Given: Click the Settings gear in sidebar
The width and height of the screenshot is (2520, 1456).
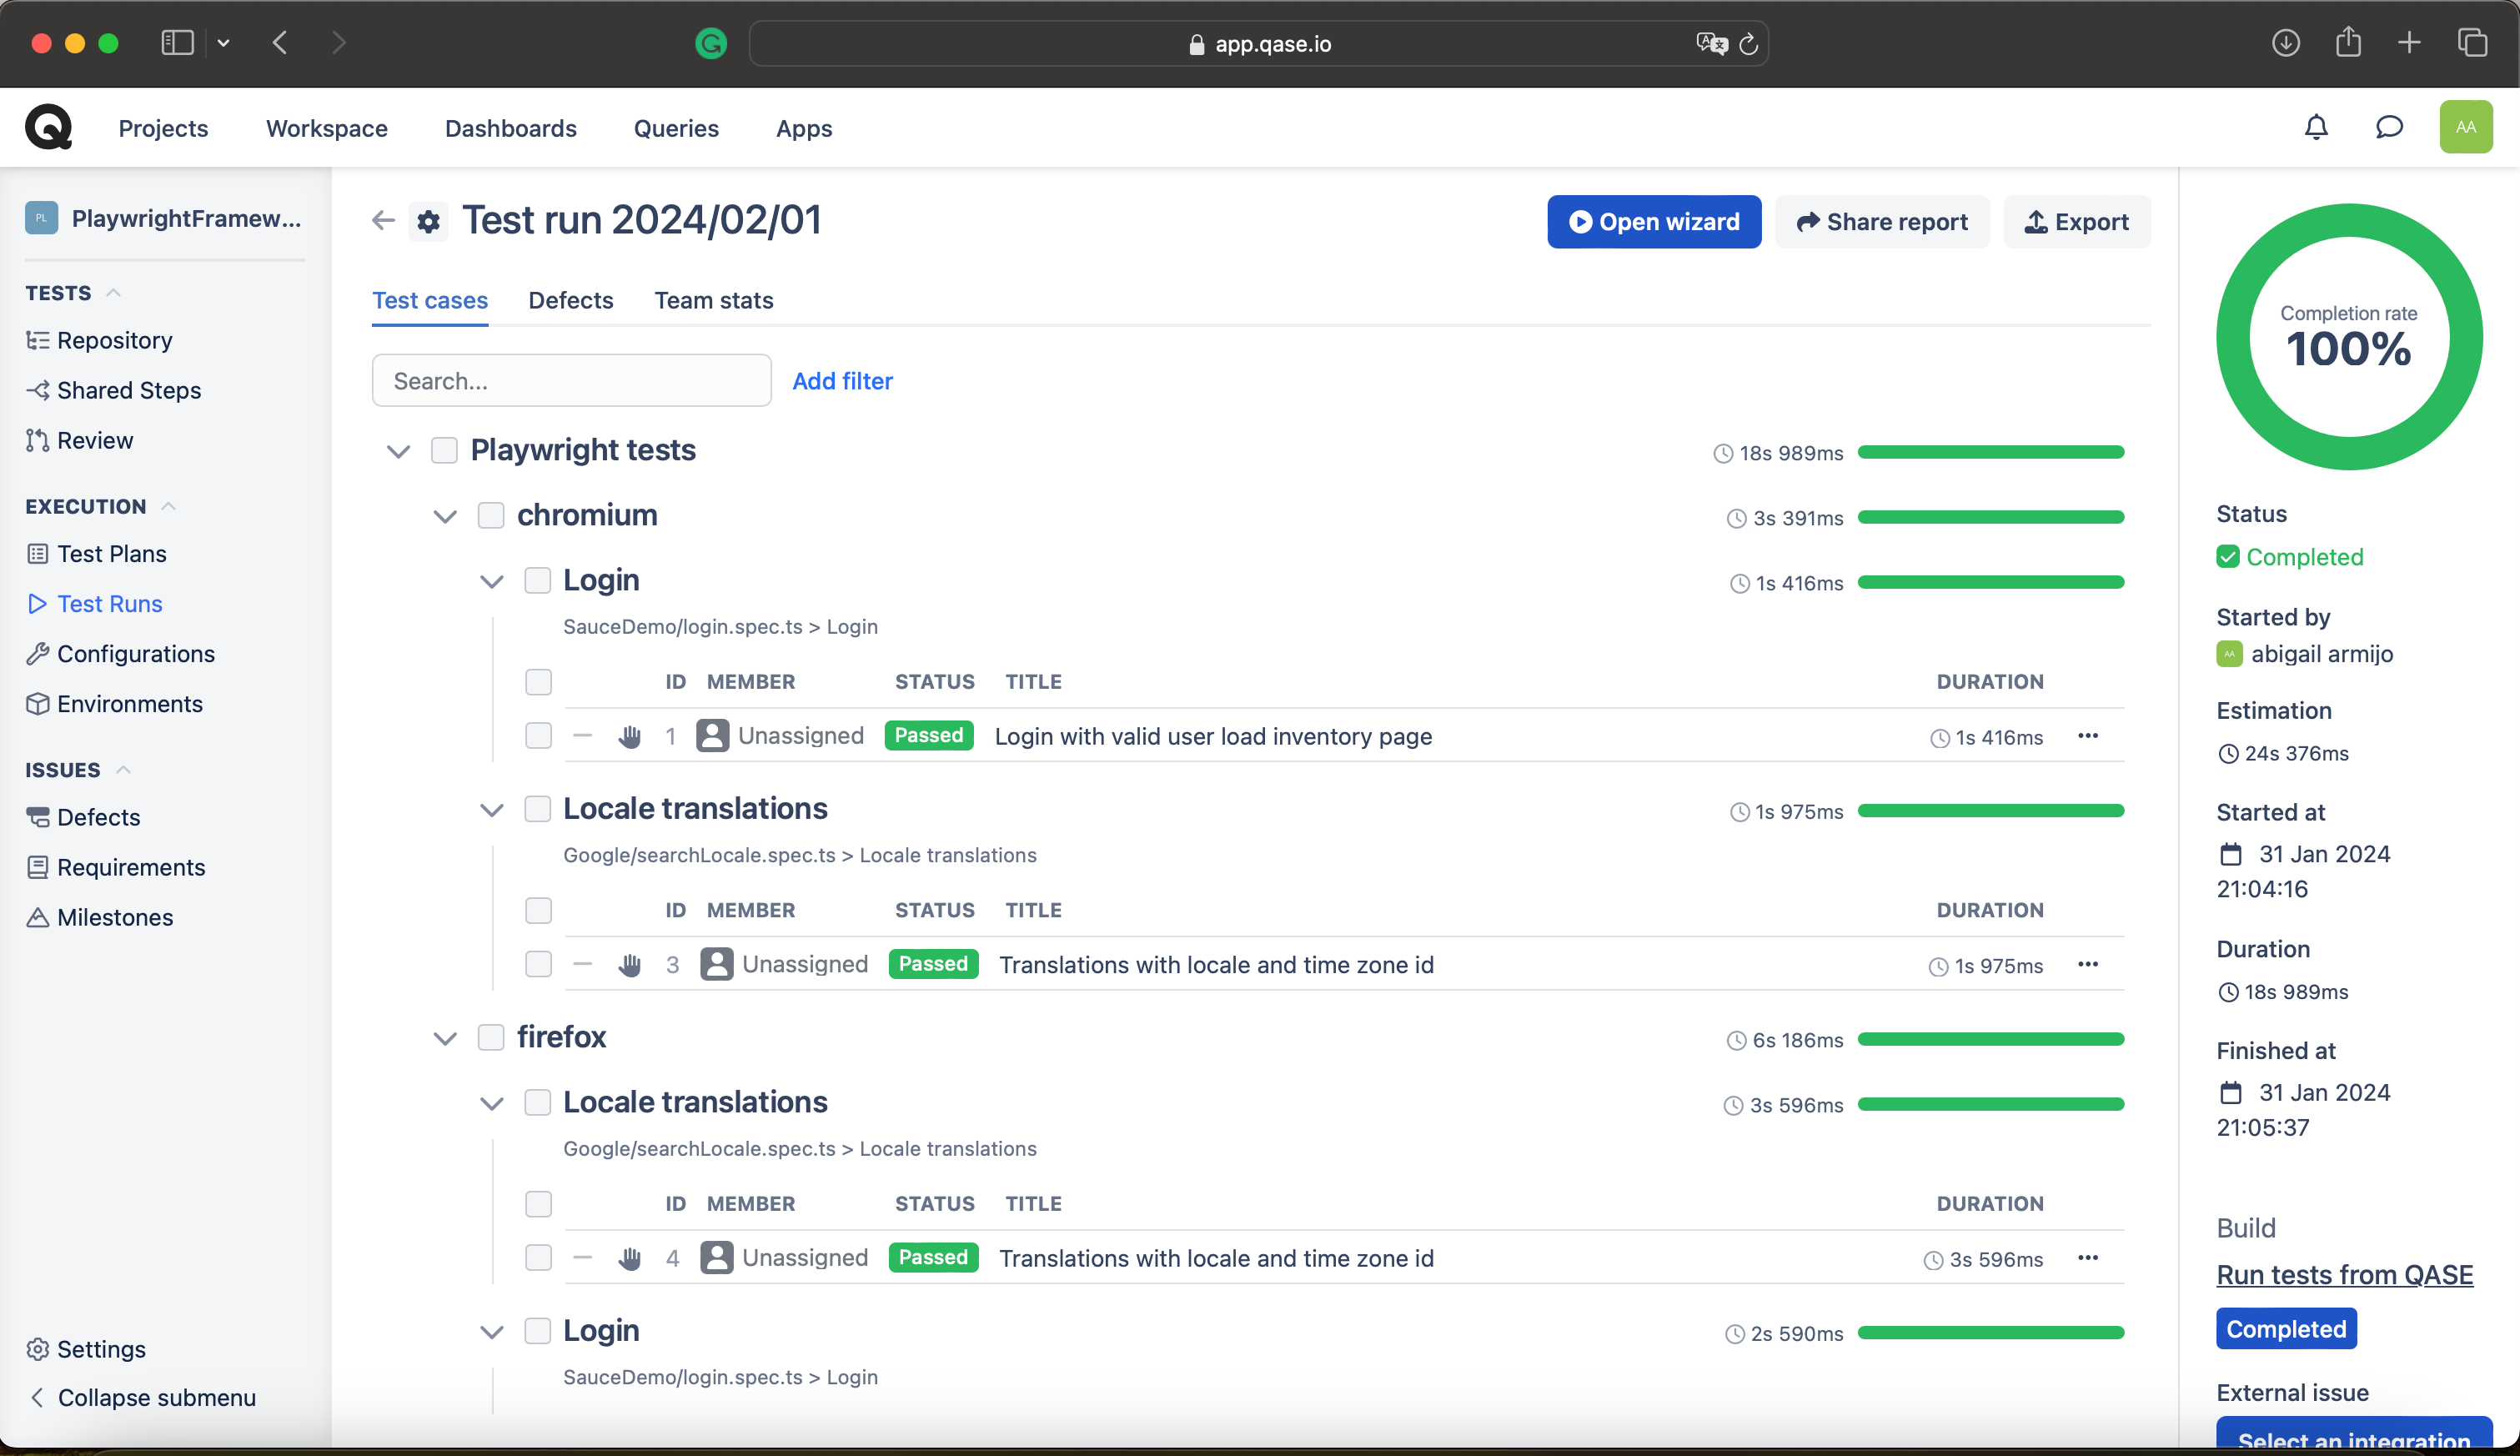Looking at the screenshot, I should click(x=38, y=1349).
